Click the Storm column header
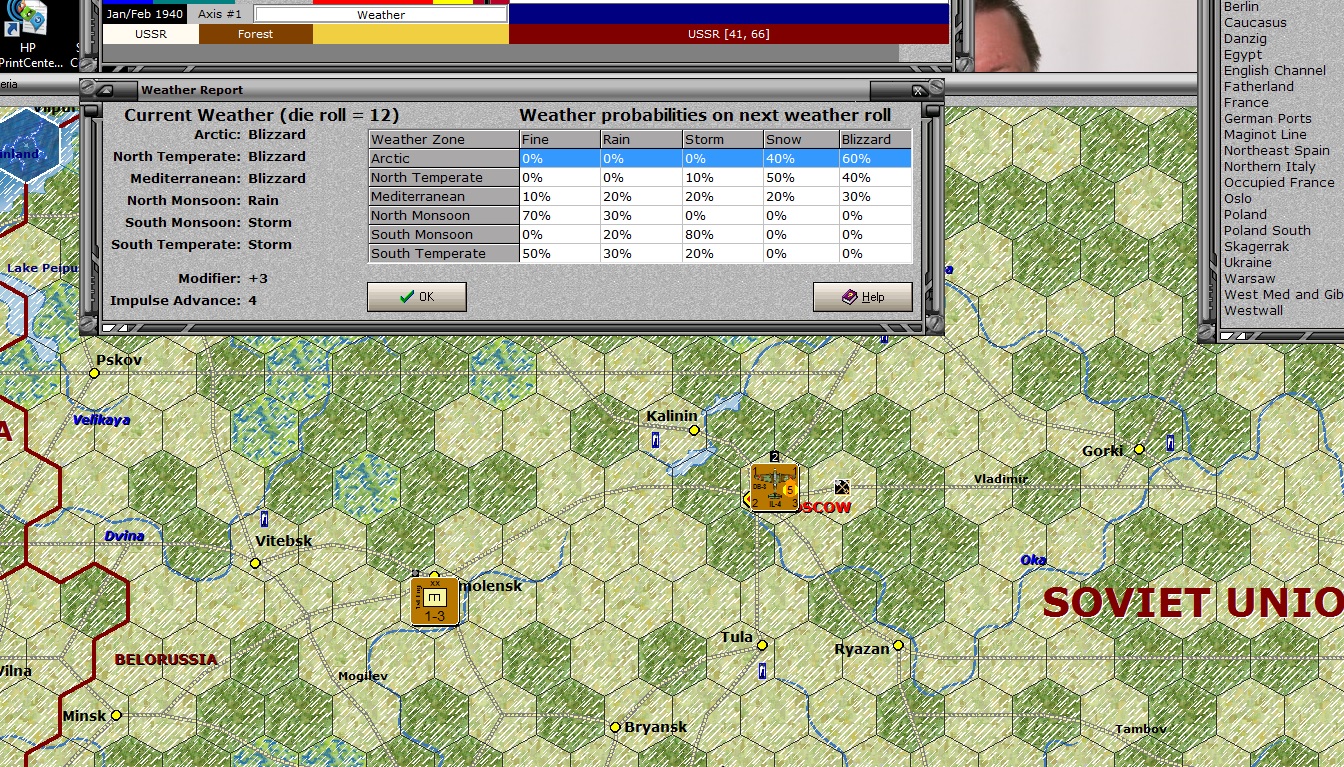Screen dimensions: 1344x767 [x=721, y=139]
